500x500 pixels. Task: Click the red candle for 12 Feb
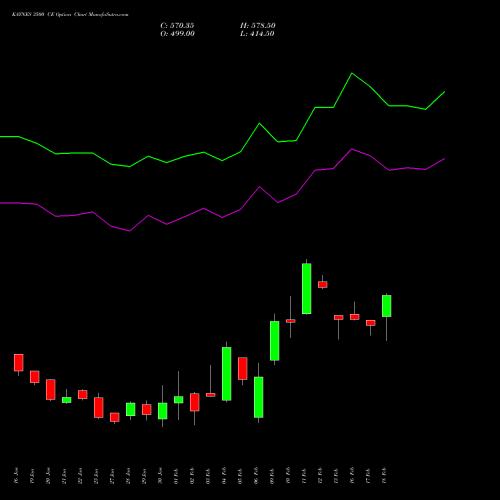323,284
